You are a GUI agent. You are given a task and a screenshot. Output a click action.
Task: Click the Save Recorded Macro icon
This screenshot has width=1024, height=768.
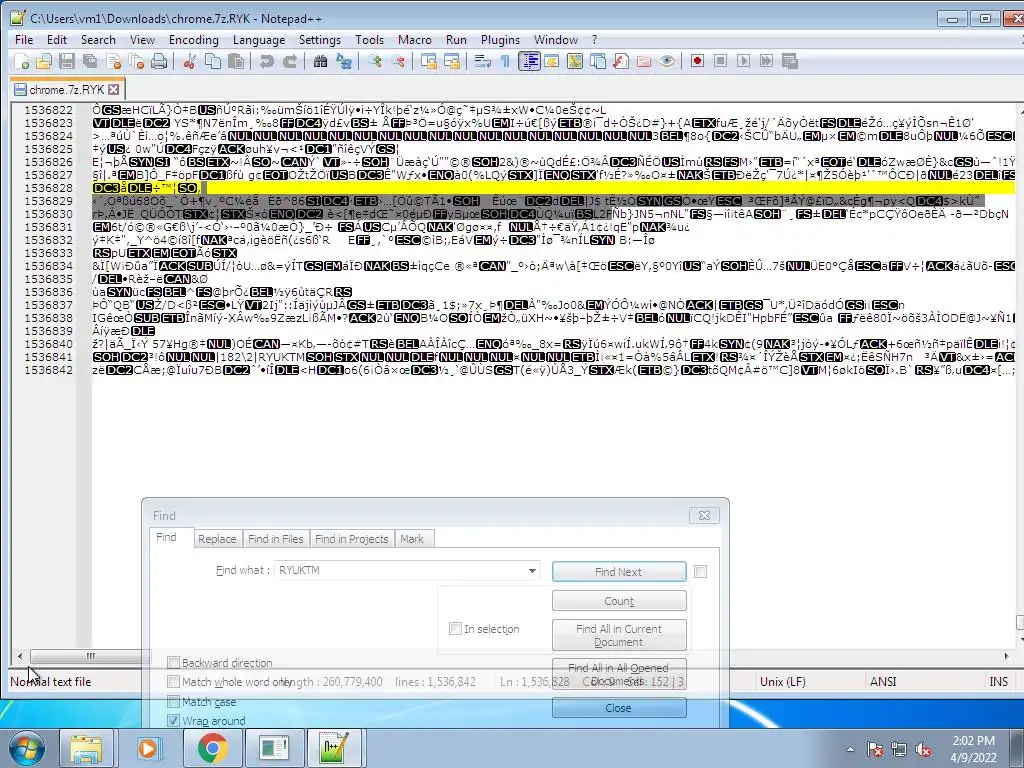(790, 61)
